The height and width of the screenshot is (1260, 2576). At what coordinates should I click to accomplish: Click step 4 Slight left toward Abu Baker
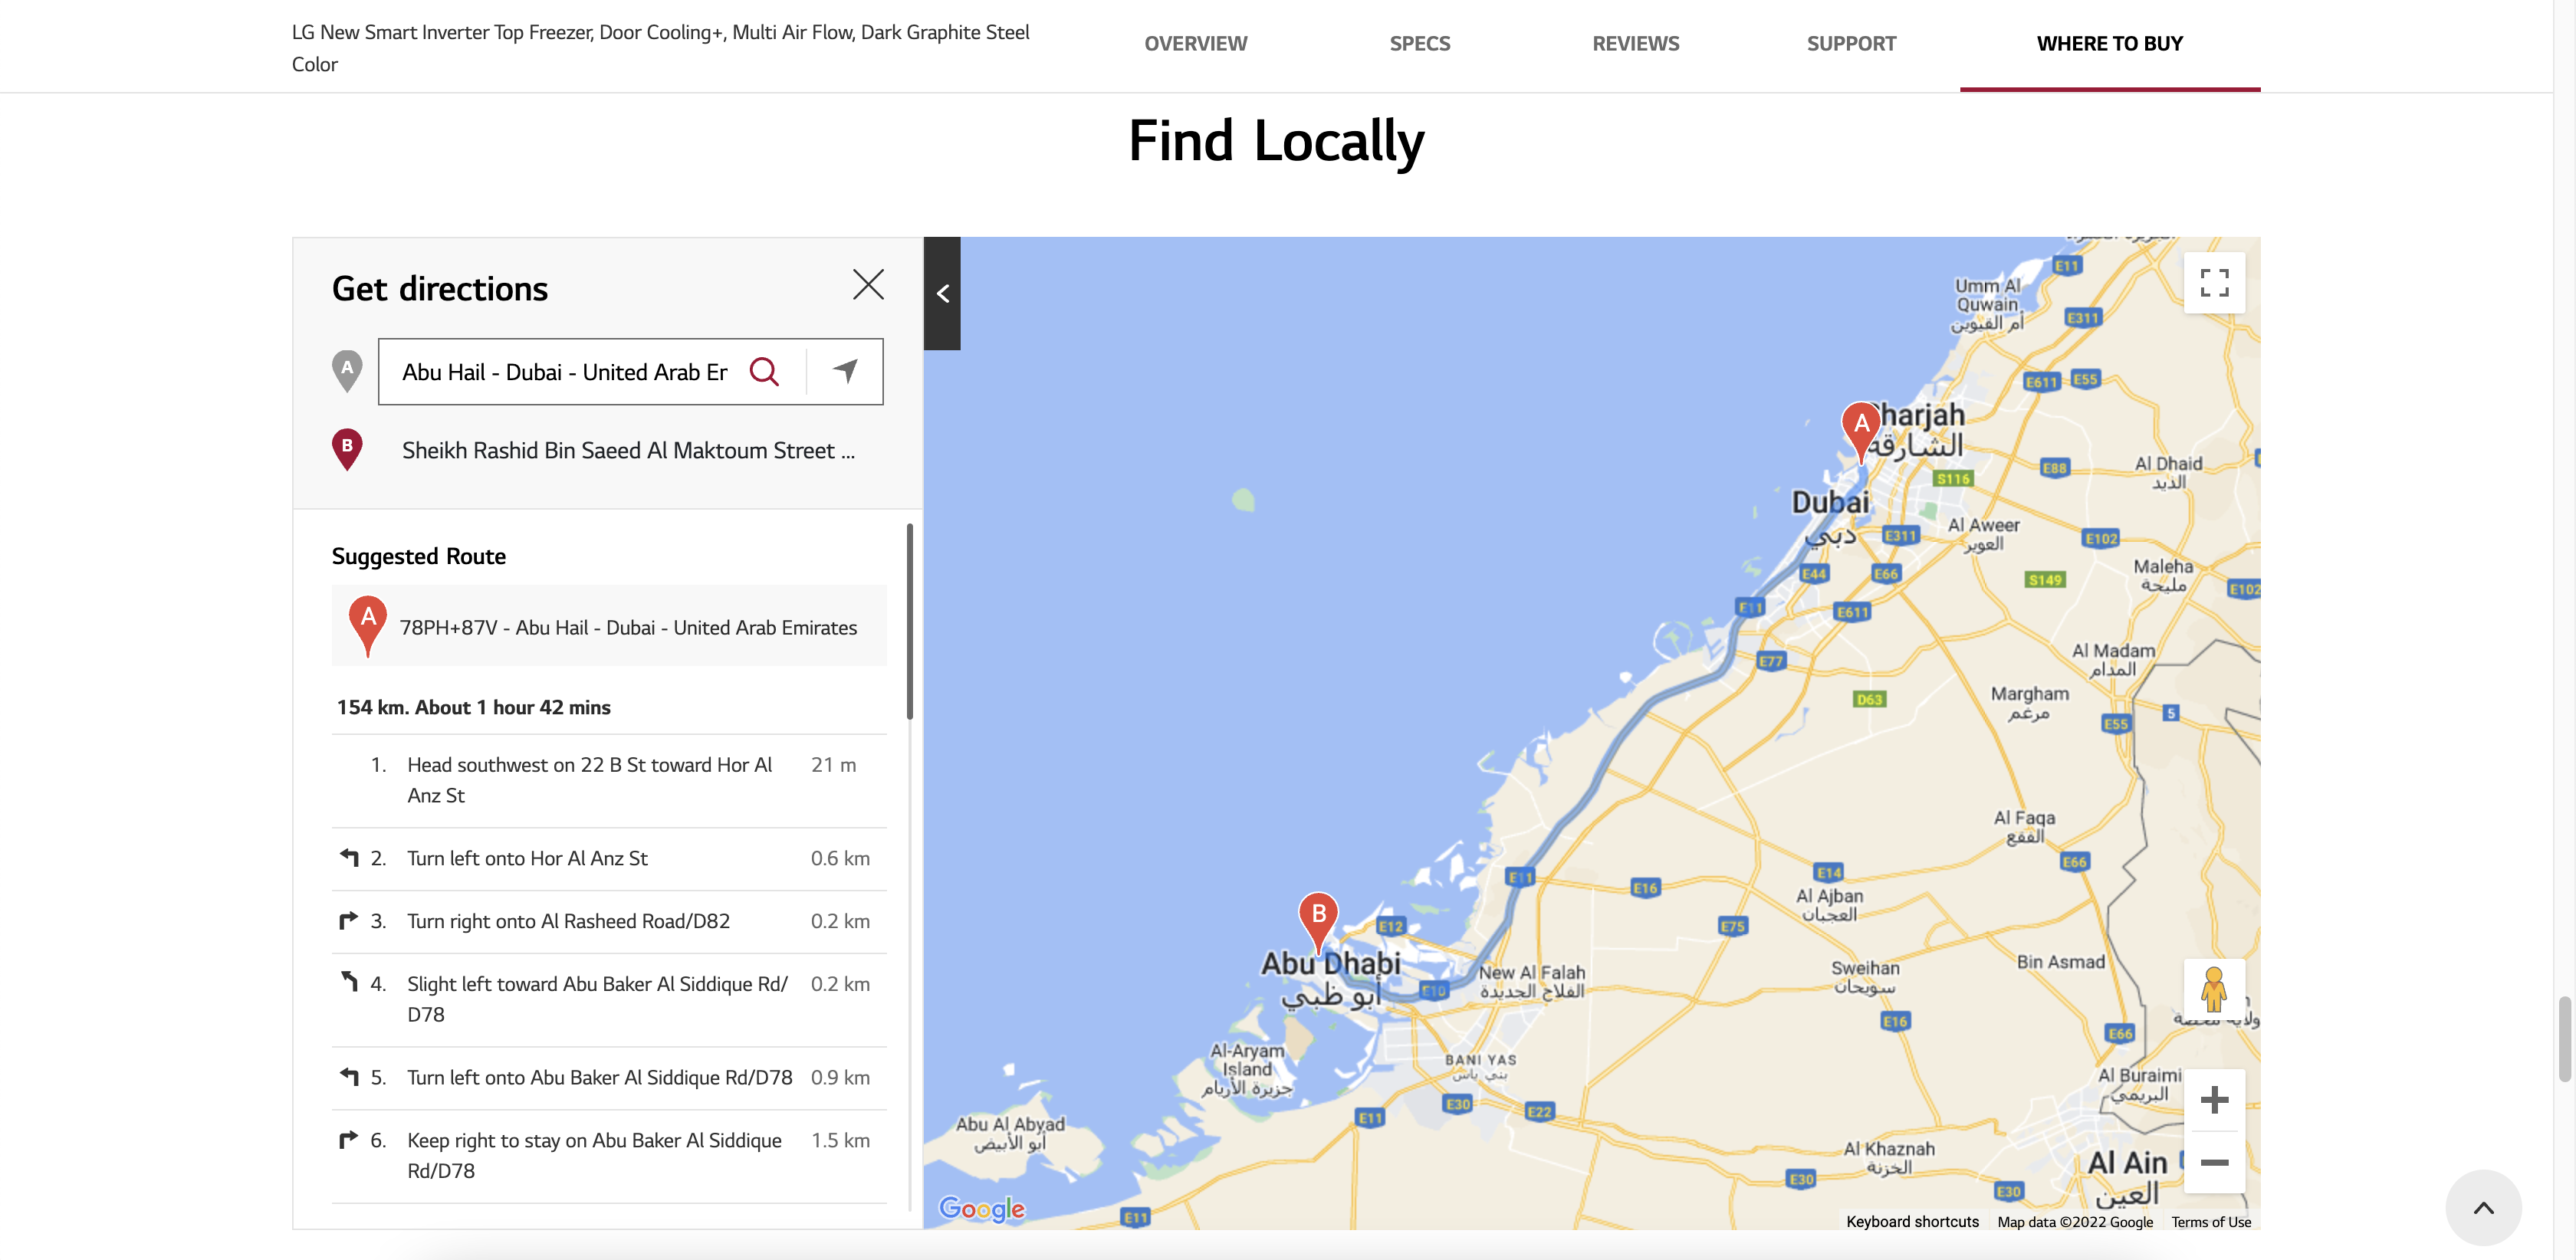click(x=609, y=999)
